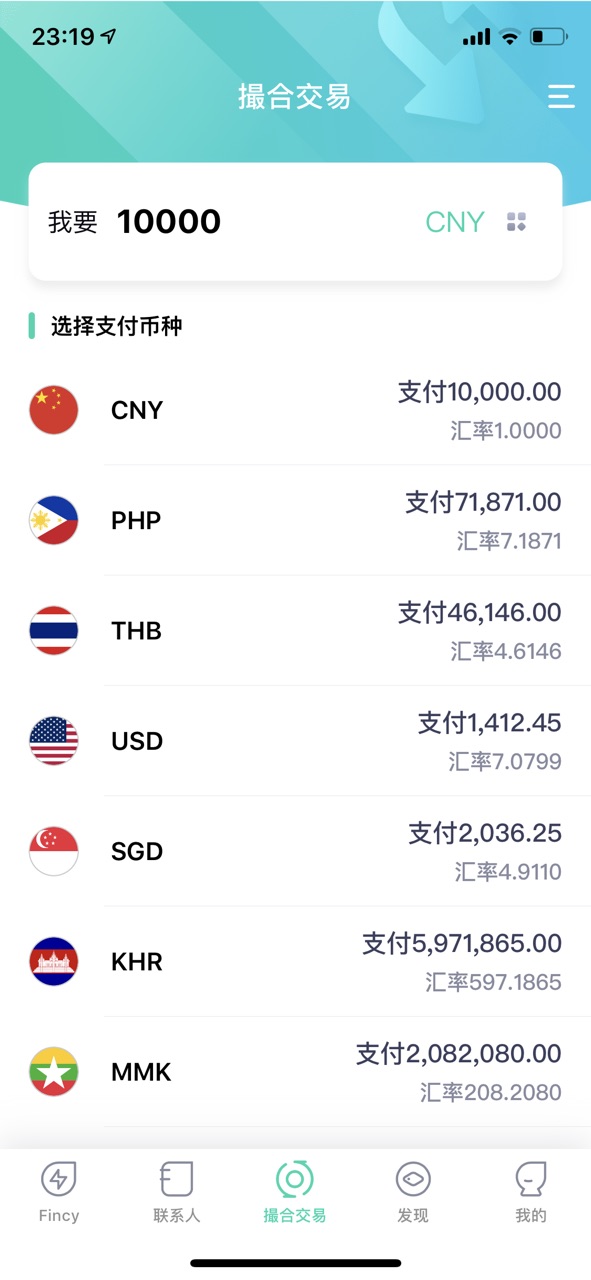Tap the currency grid selector icon
591x1280 pixels.
[x=516, y=222]
